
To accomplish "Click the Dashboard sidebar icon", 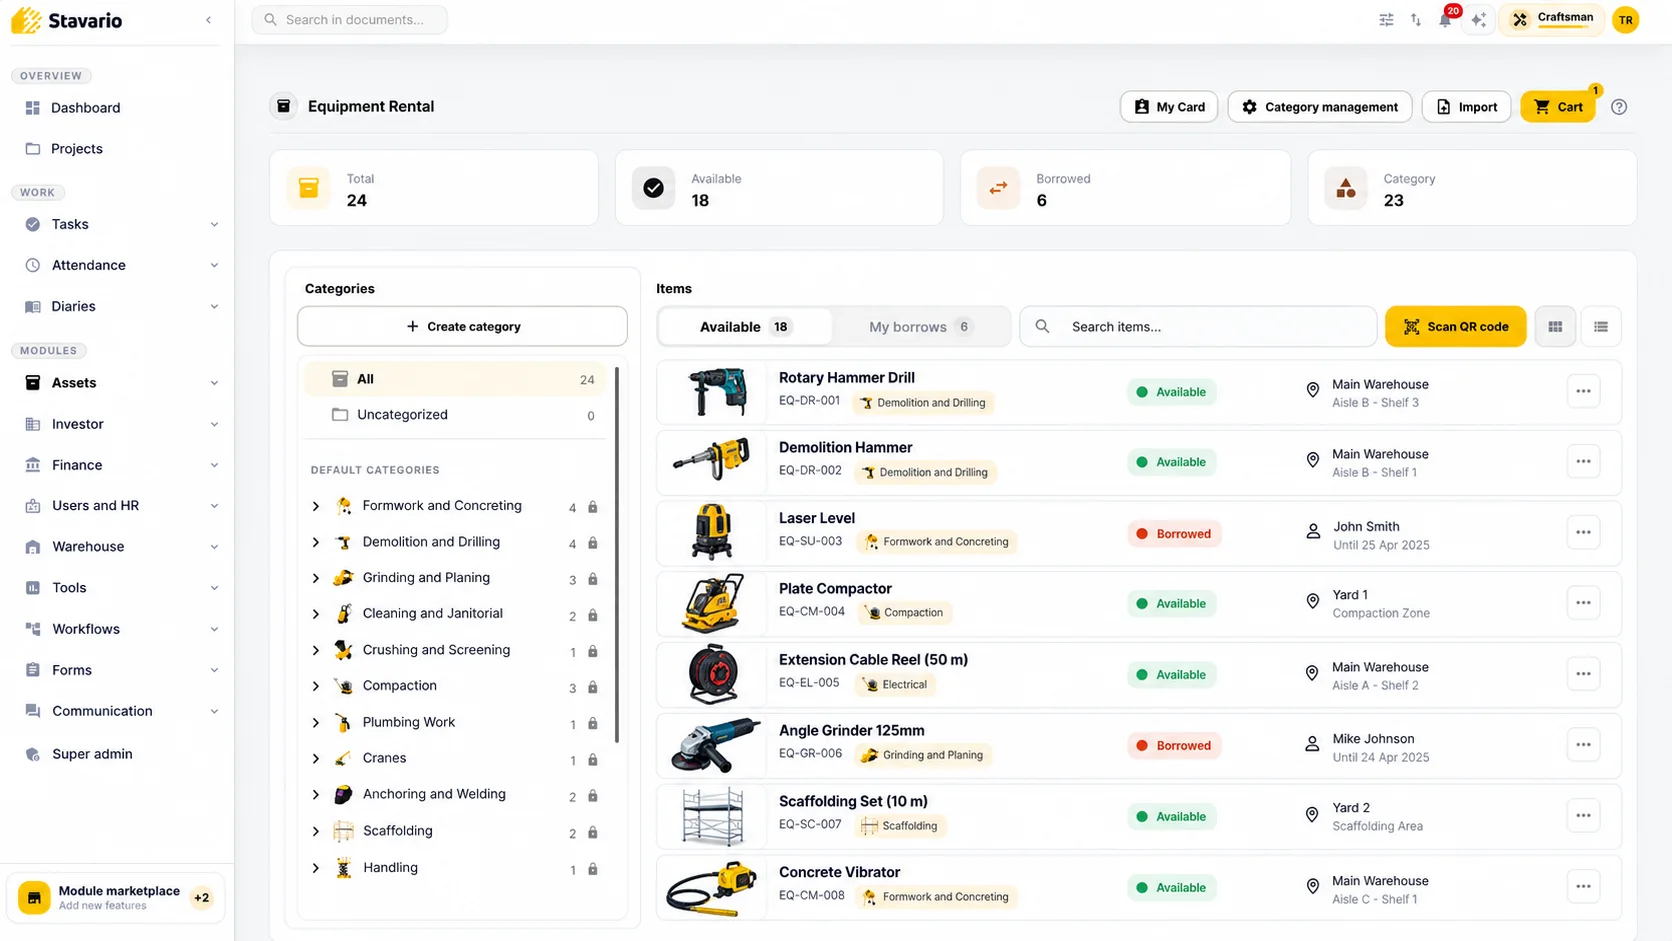I will point(33,108).
